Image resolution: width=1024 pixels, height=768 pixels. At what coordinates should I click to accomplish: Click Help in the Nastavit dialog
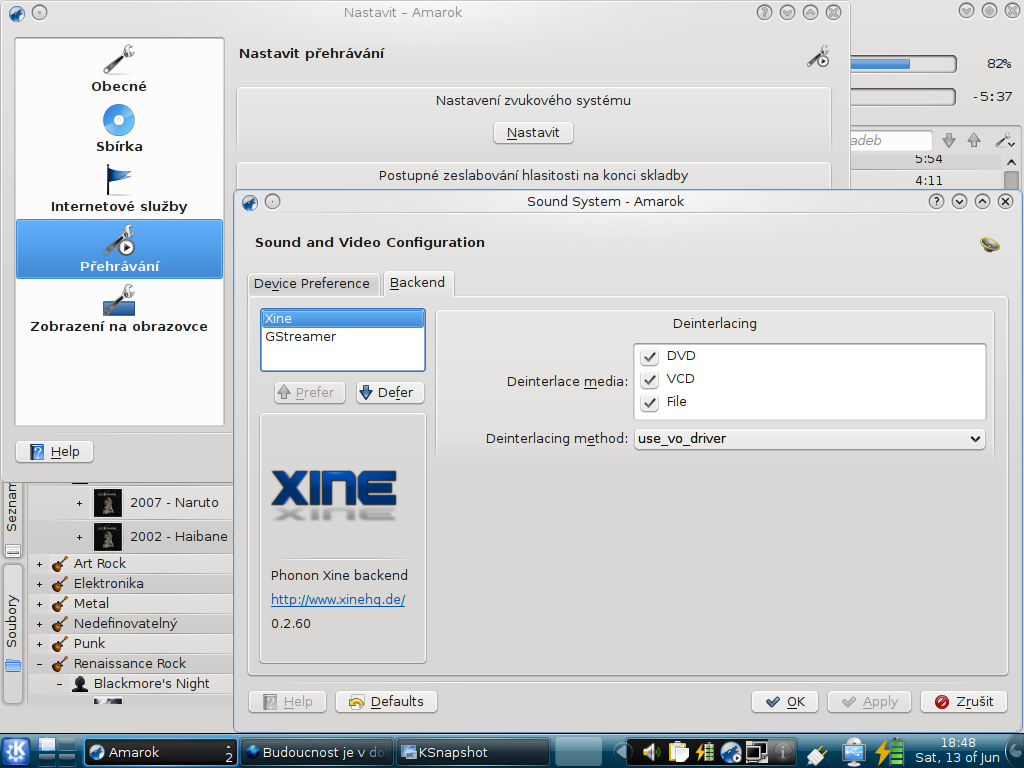click(x=54, y=452)
